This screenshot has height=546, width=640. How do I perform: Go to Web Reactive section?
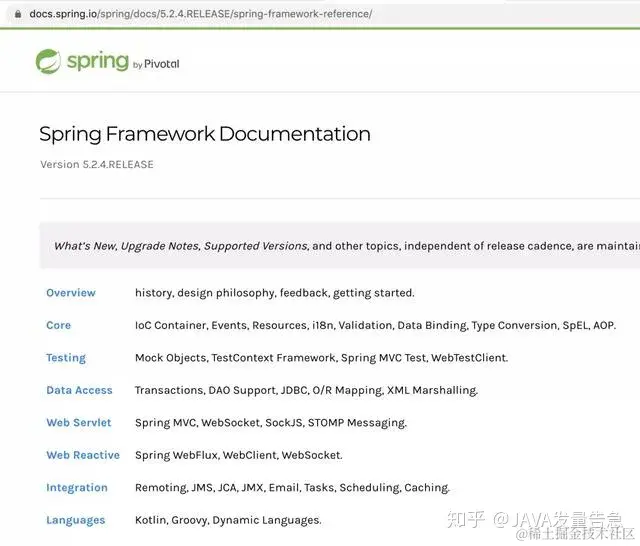(83, 455)
